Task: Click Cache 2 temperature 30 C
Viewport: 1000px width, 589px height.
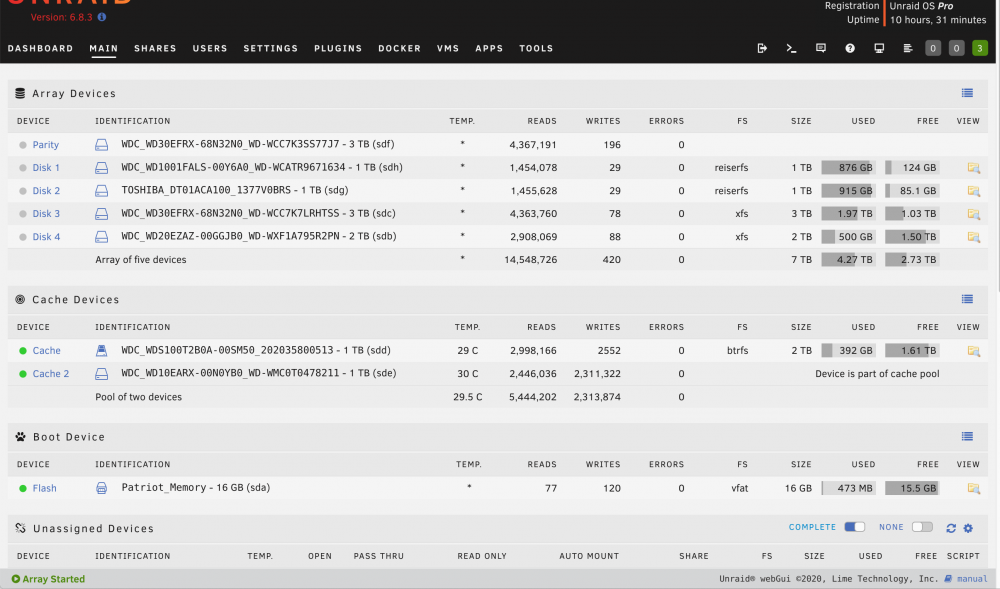Action: [x=467, y=374]
